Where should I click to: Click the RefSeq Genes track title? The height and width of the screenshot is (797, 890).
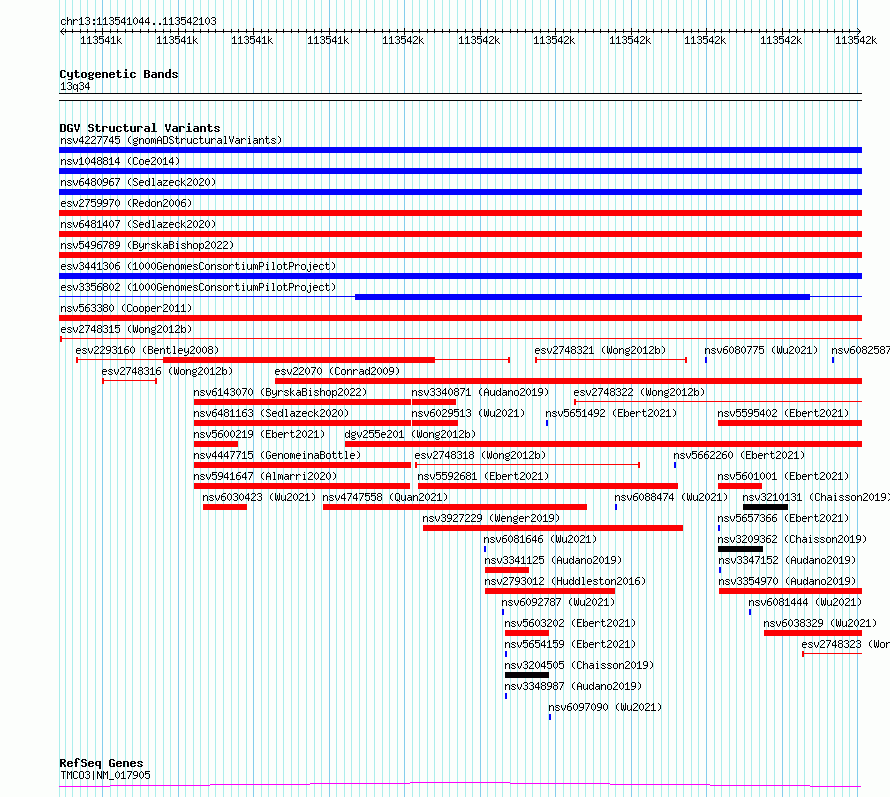101,763
